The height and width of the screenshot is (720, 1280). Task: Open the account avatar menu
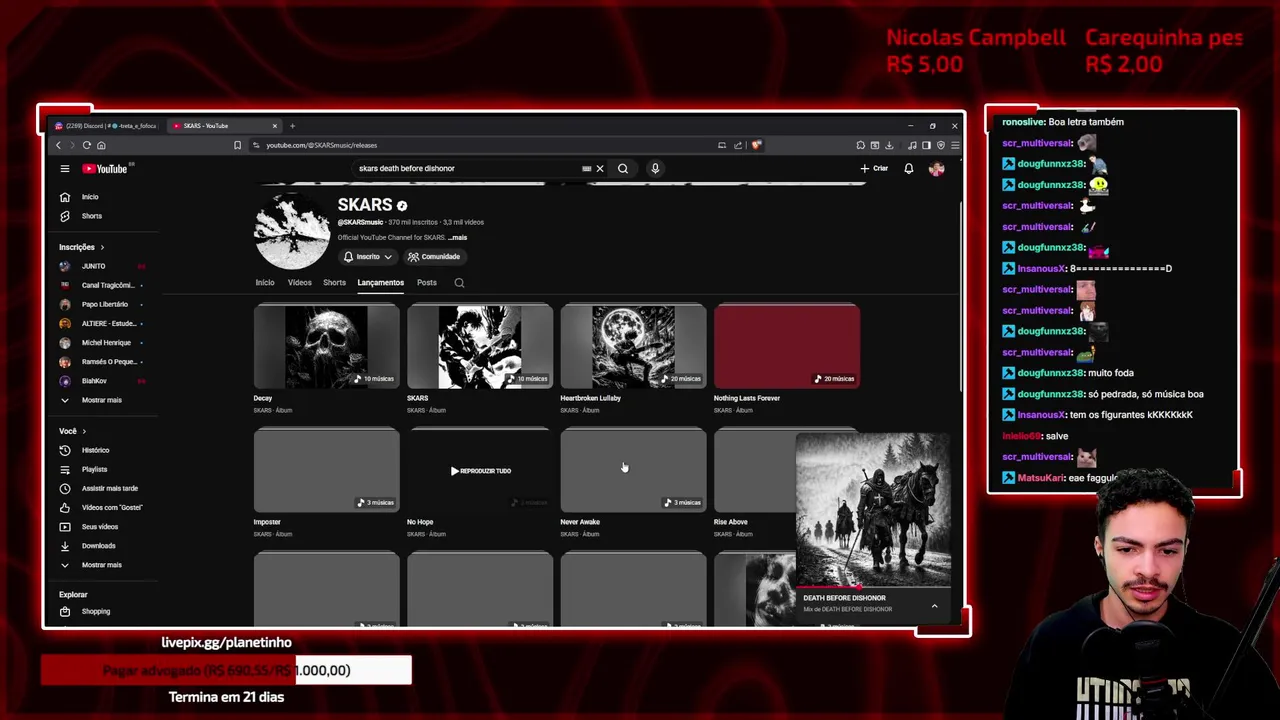pos(937,169)
